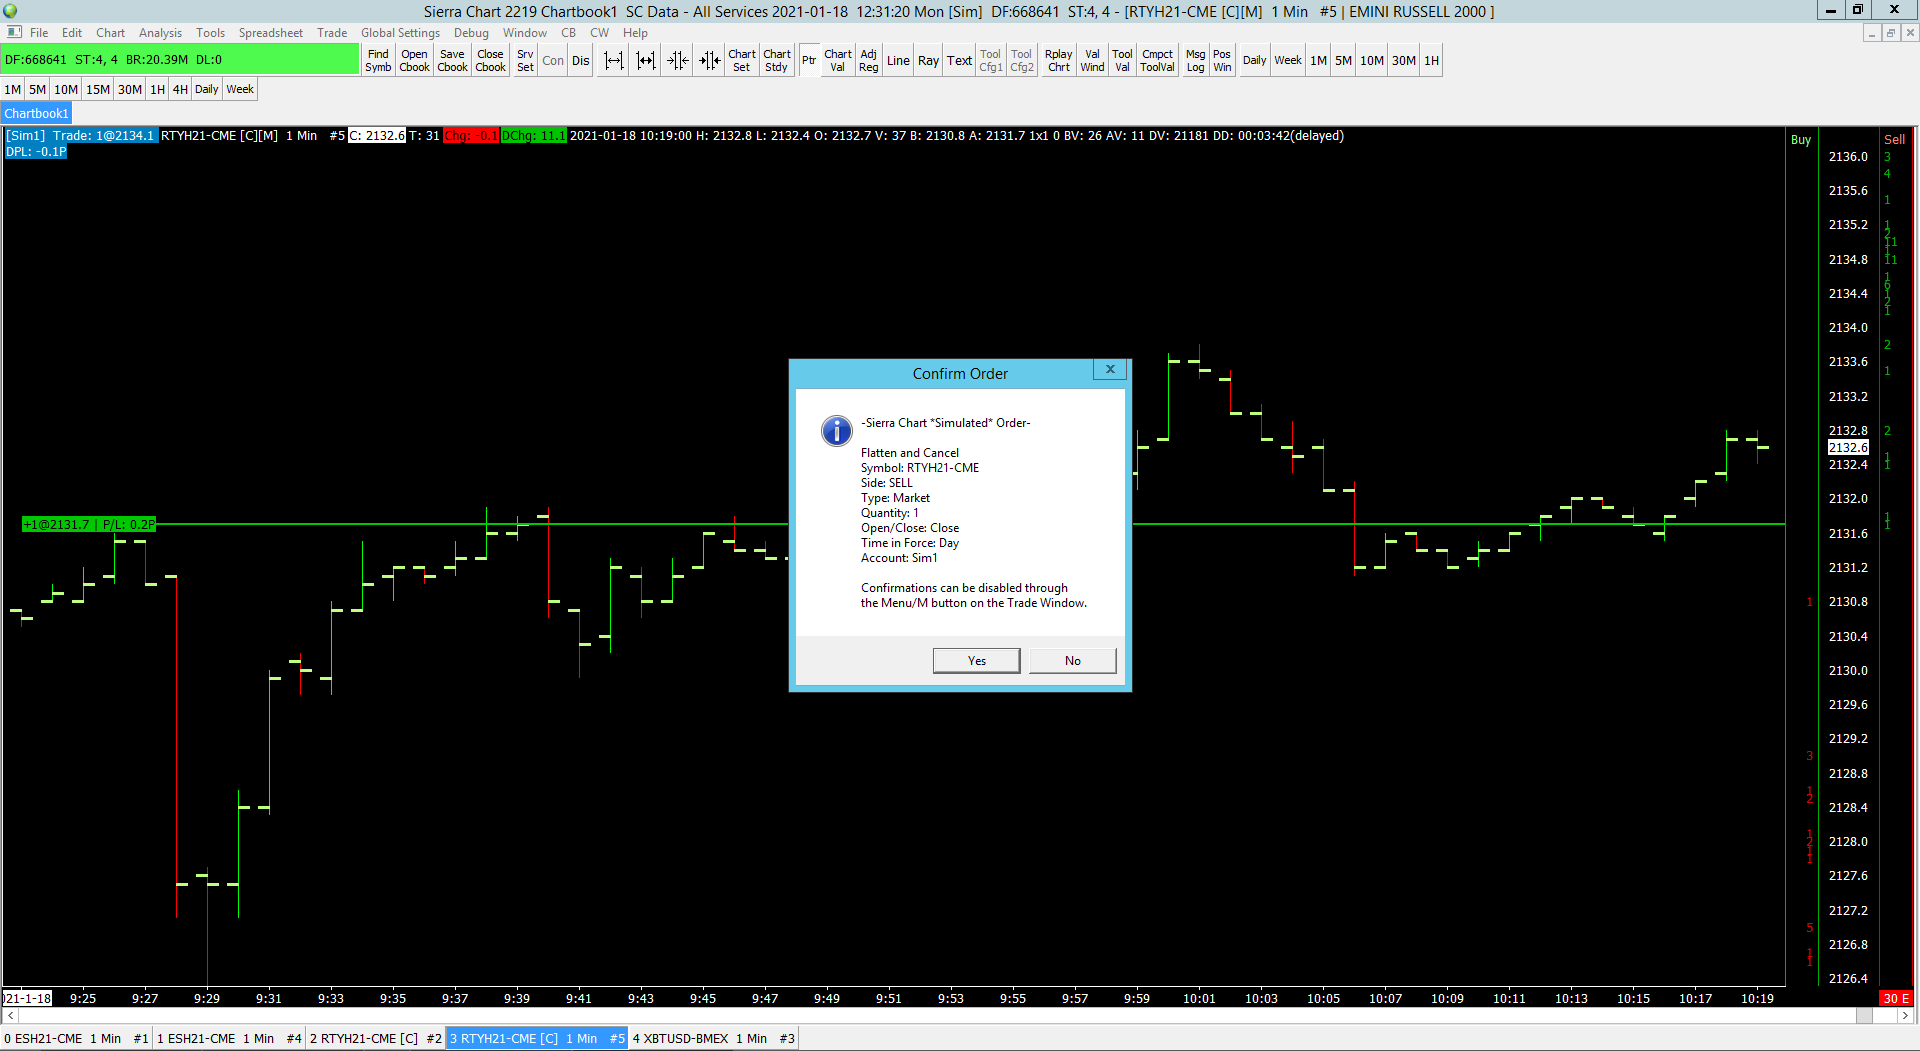Open Chart Settings toolbar button
This screenshot has height=1051, width=1920.
[742, 60]
